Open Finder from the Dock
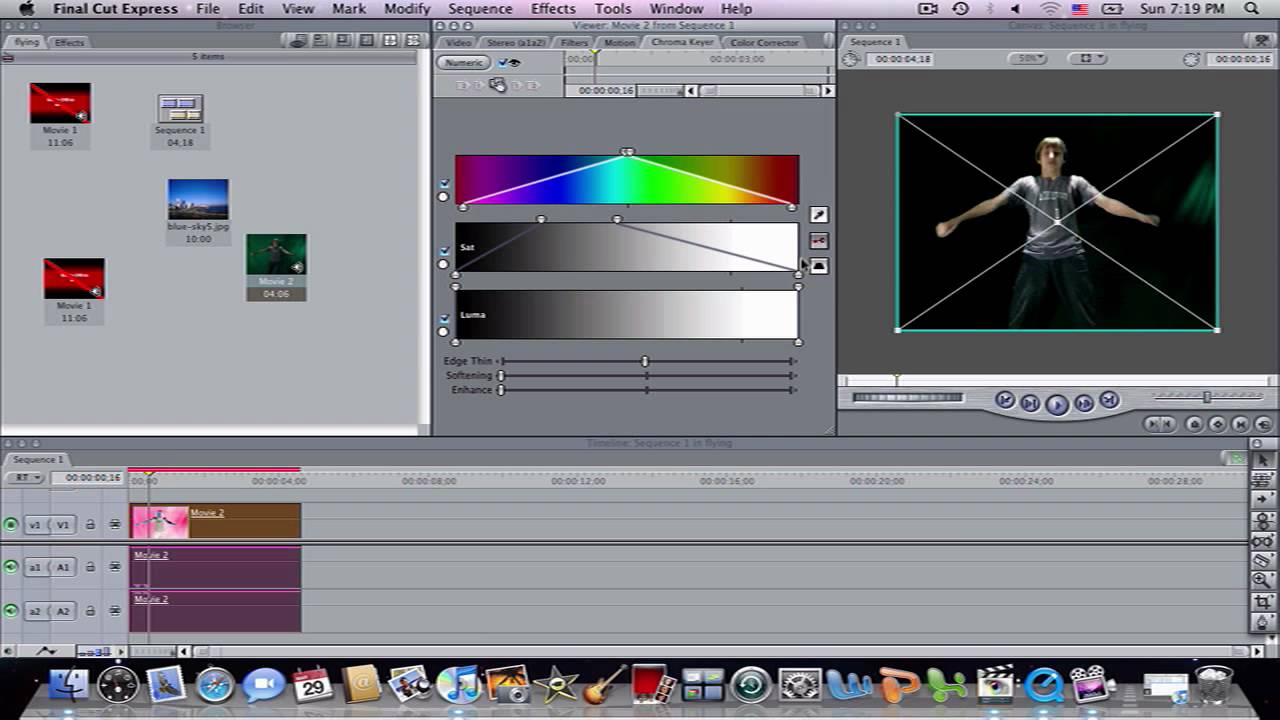 (x=69, y=686)
